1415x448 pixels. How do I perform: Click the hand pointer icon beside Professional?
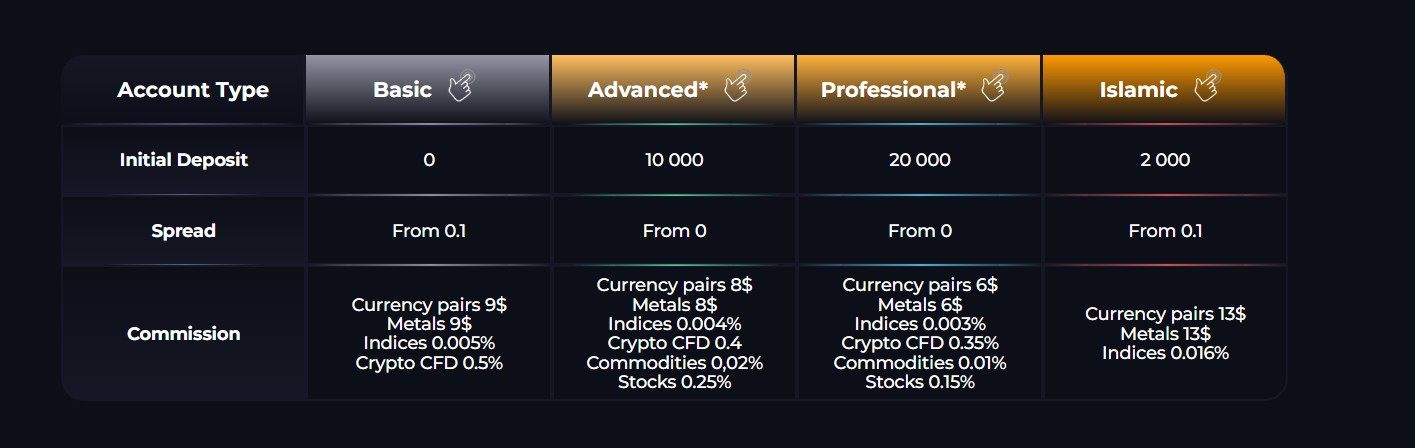click(992, 88)
